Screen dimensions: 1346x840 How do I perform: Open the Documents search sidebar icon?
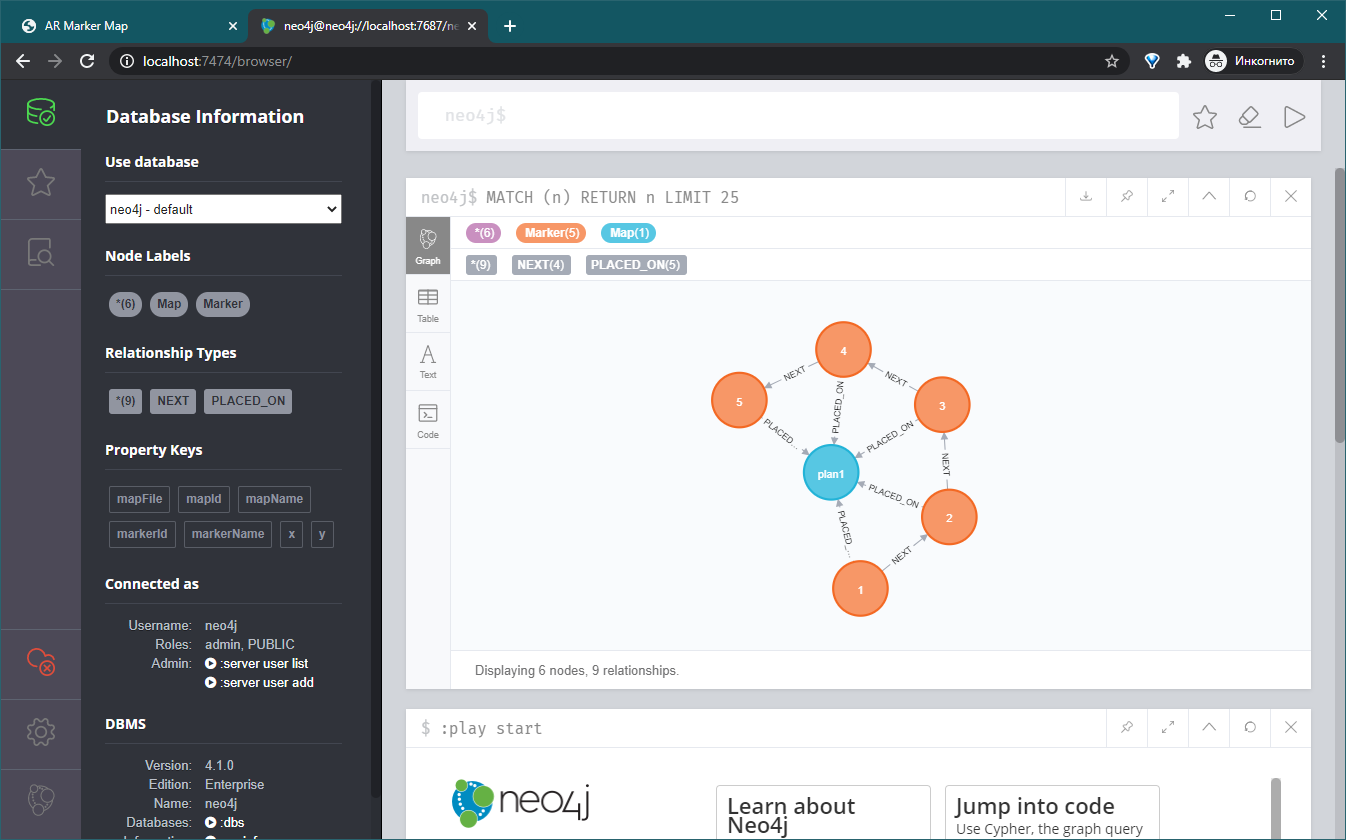pyautogui.click(x=40, y=254)
